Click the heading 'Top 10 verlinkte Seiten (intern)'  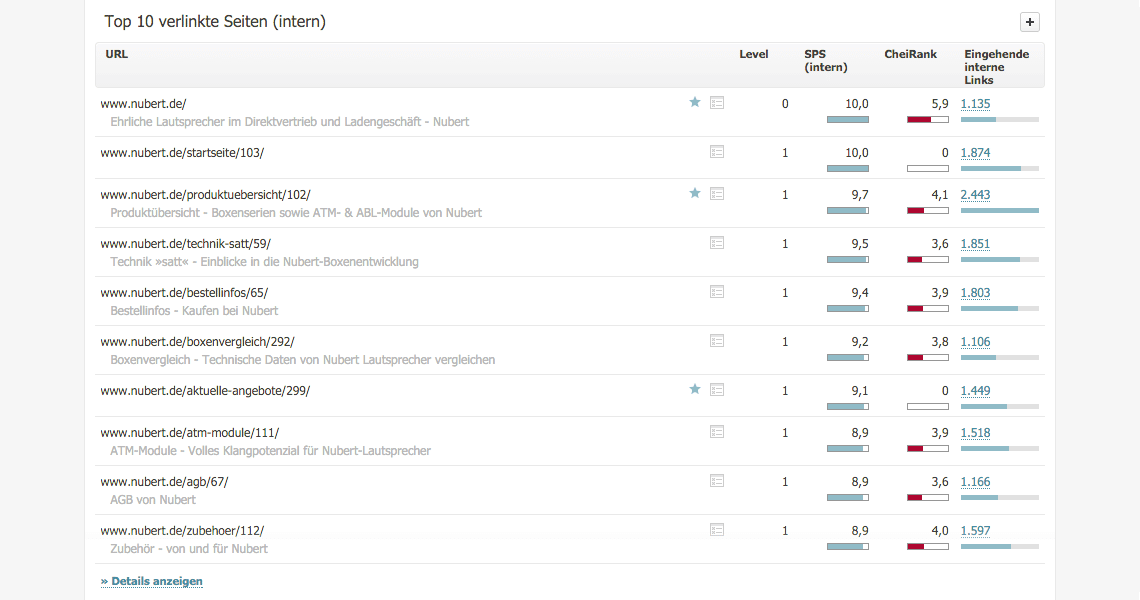coord(215,22)
